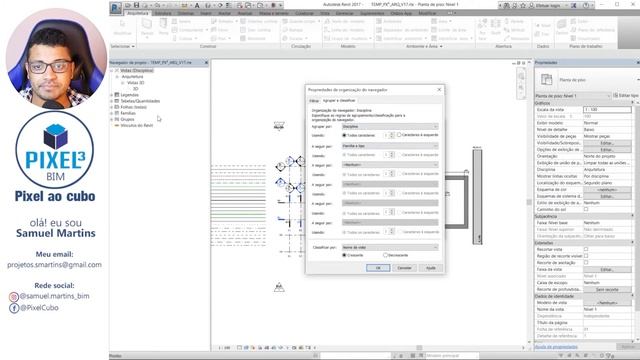Expand the Tabelas/Quantidades node

(111, 101)
